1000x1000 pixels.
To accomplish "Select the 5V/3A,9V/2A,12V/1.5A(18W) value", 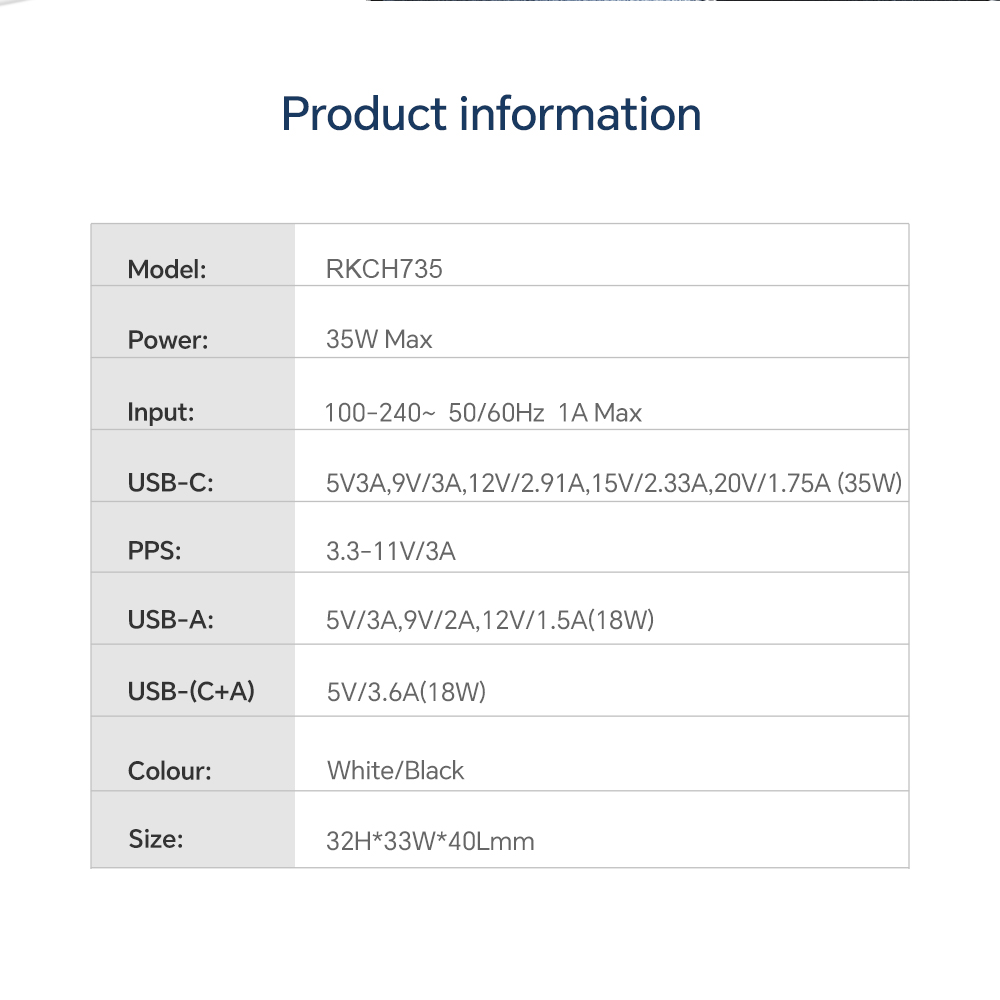I will pyautogui.click(x=490, y=620).
